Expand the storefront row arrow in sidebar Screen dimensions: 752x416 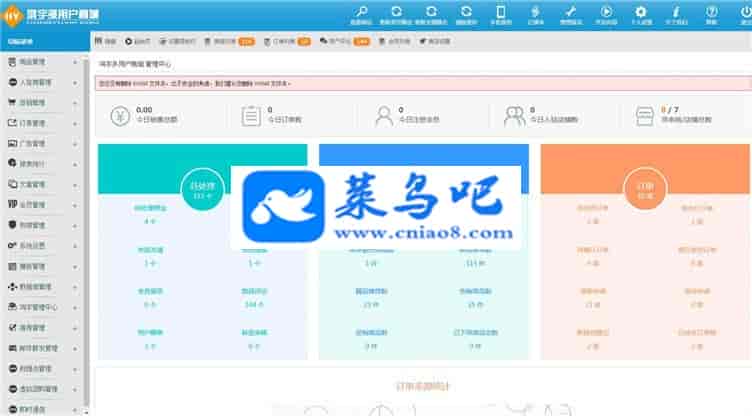tap(75, 308)
